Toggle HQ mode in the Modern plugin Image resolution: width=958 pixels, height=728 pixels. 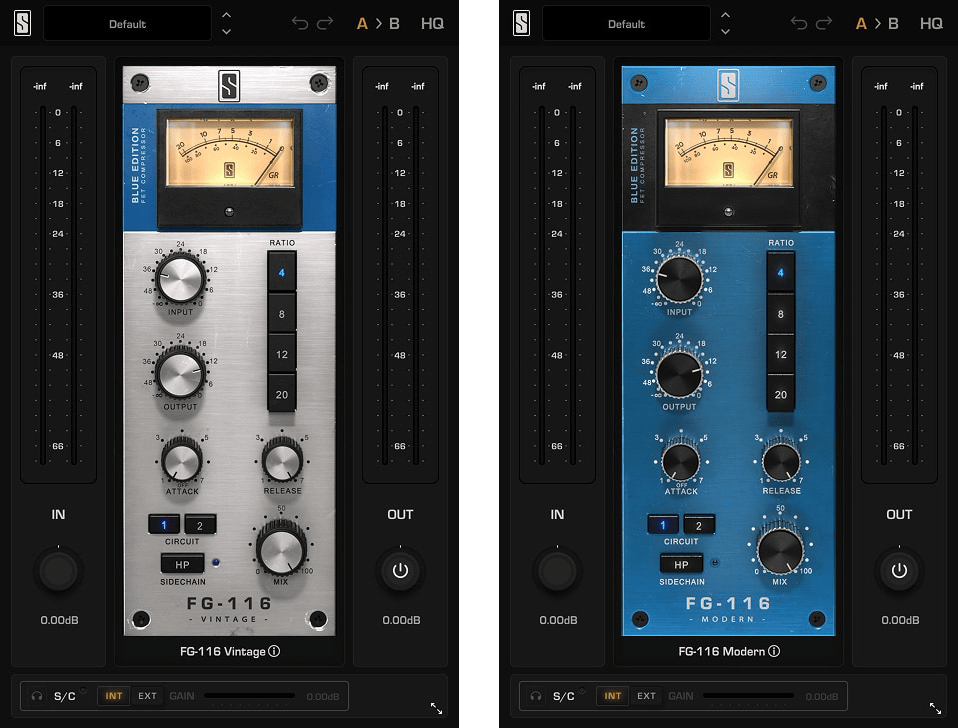(x=931, y=23)
